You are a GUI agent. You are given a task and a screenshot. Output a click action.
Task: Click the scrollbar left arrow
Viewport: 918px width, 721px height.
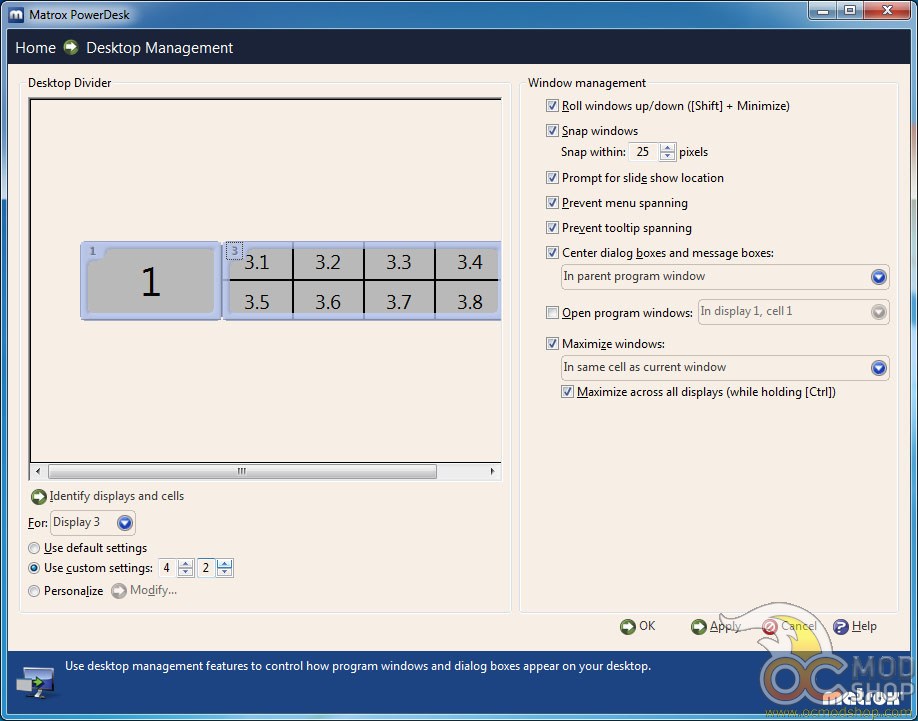point(38,471)
